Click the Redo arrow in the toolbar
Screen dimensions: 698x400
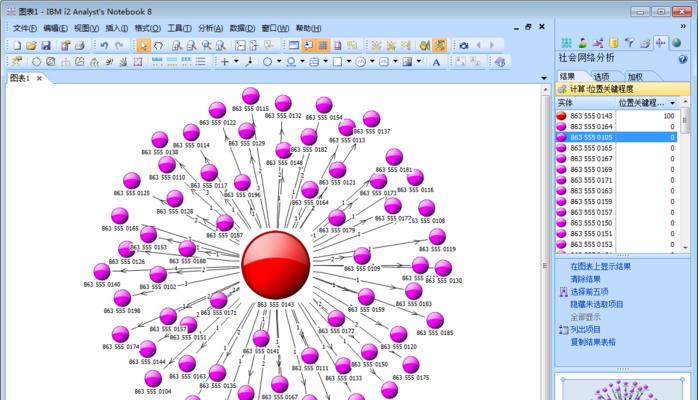[x=119, y=45]
